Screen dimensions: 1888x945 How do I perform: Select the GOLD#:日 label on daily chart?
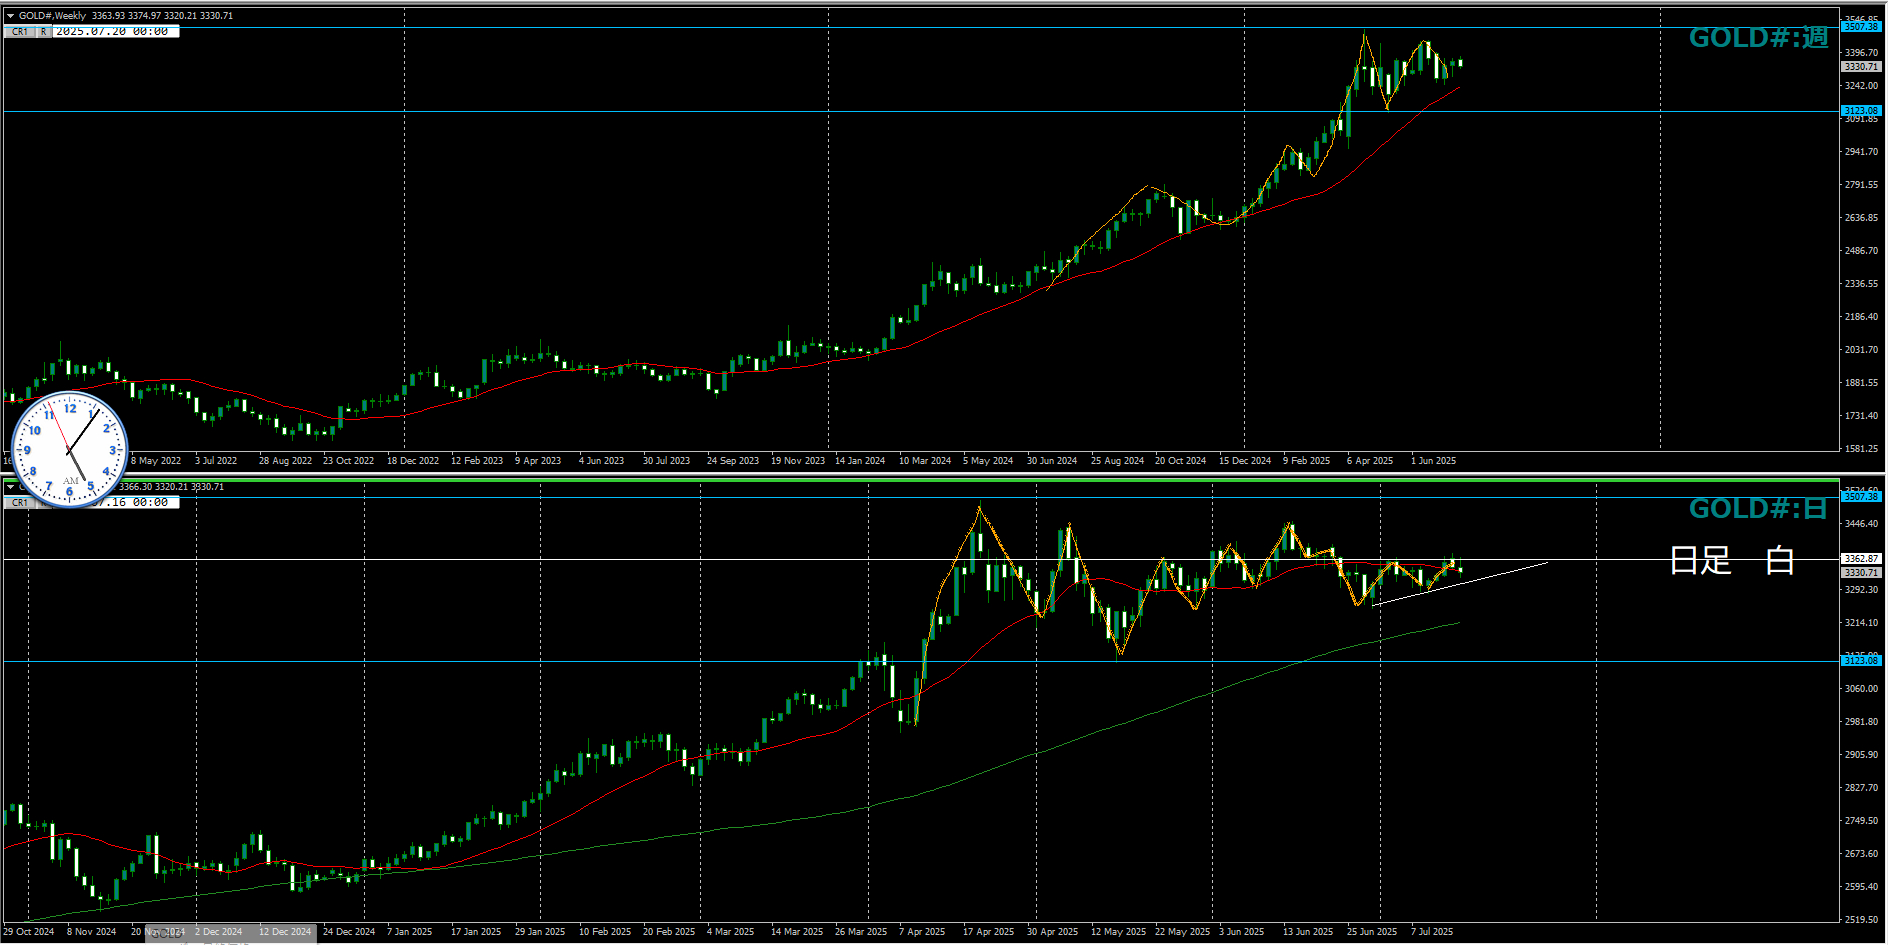coord(1759,509)
